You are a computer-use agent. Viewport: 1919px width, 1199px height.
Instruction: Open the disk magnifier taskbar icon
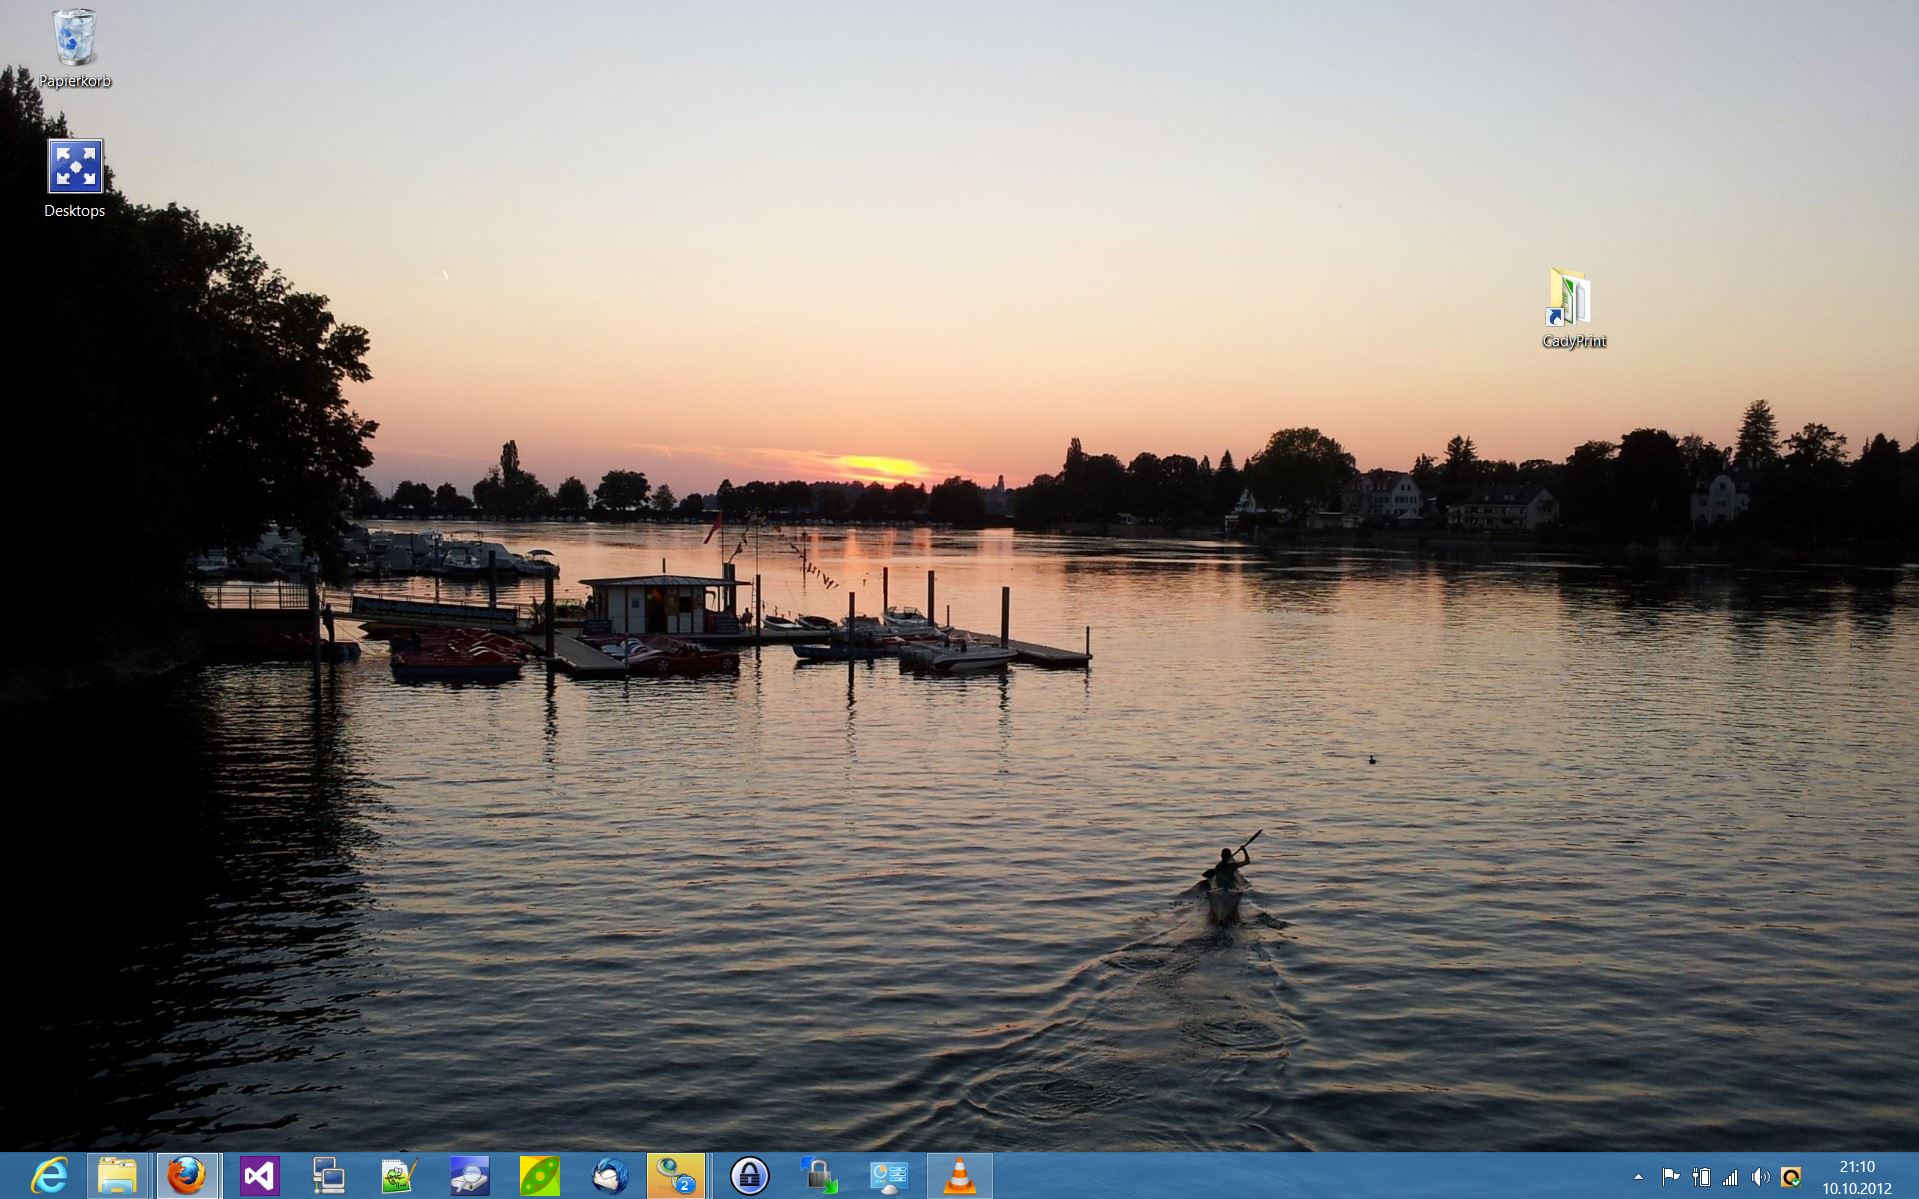click(x=469, y=1176)
